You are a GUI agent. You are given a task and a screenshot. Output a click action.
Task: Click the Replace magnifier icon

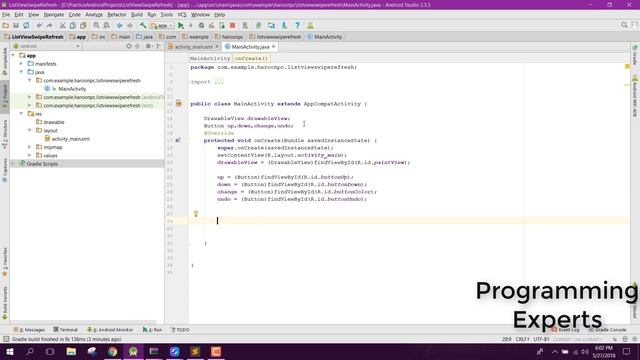coord(107,25)
